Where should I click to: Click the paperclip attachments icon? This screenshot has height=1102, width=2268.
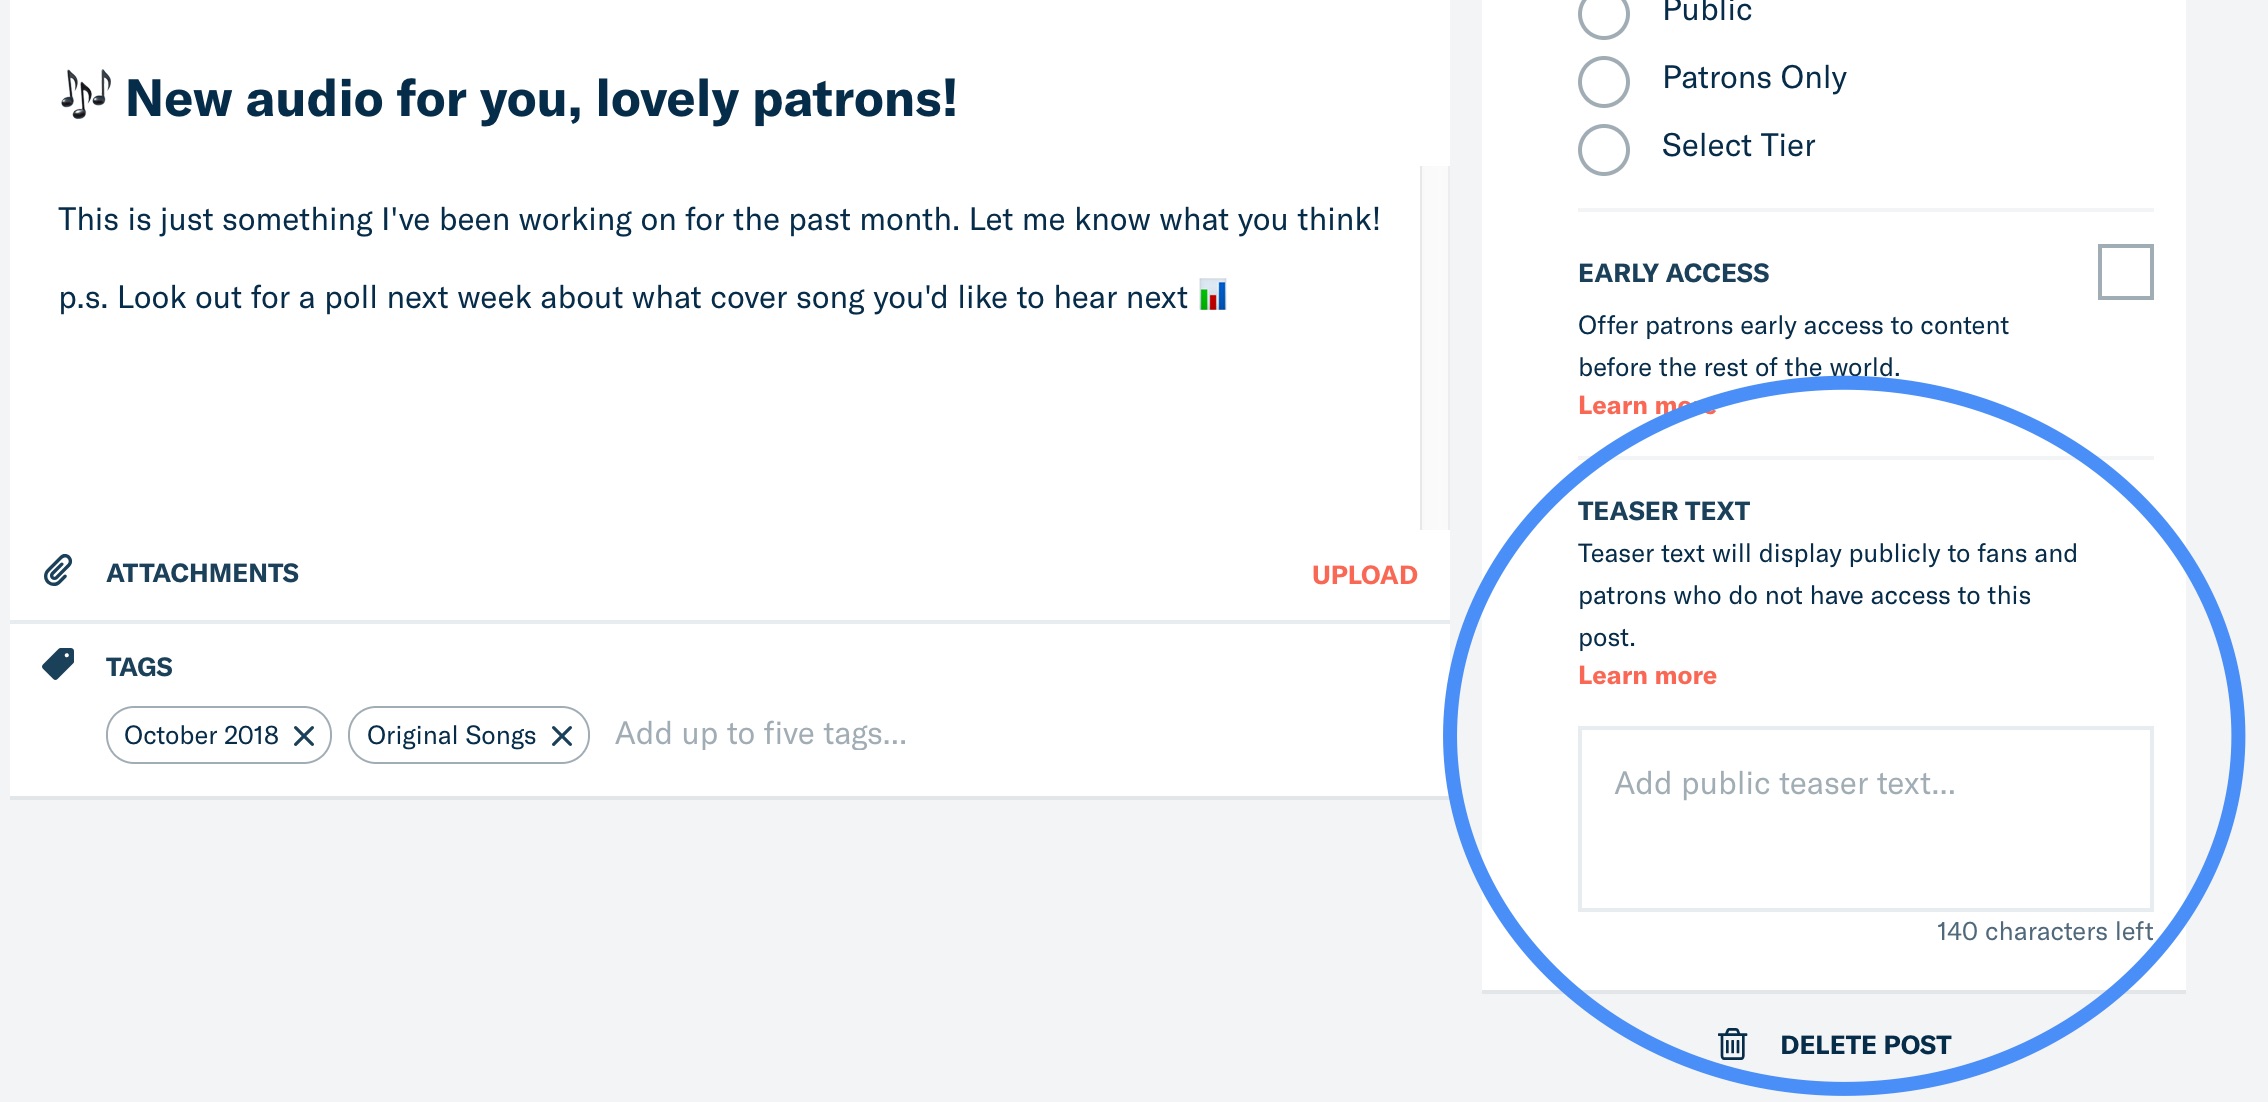pyautogui.click(x=58, y=571)
